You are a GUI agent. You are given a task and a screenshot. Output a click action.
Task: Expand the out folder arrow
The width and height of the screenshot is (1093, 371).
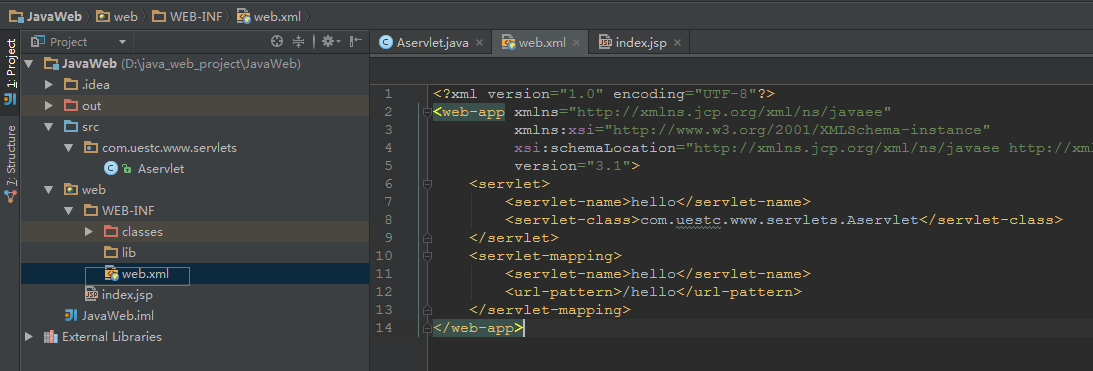49,106
